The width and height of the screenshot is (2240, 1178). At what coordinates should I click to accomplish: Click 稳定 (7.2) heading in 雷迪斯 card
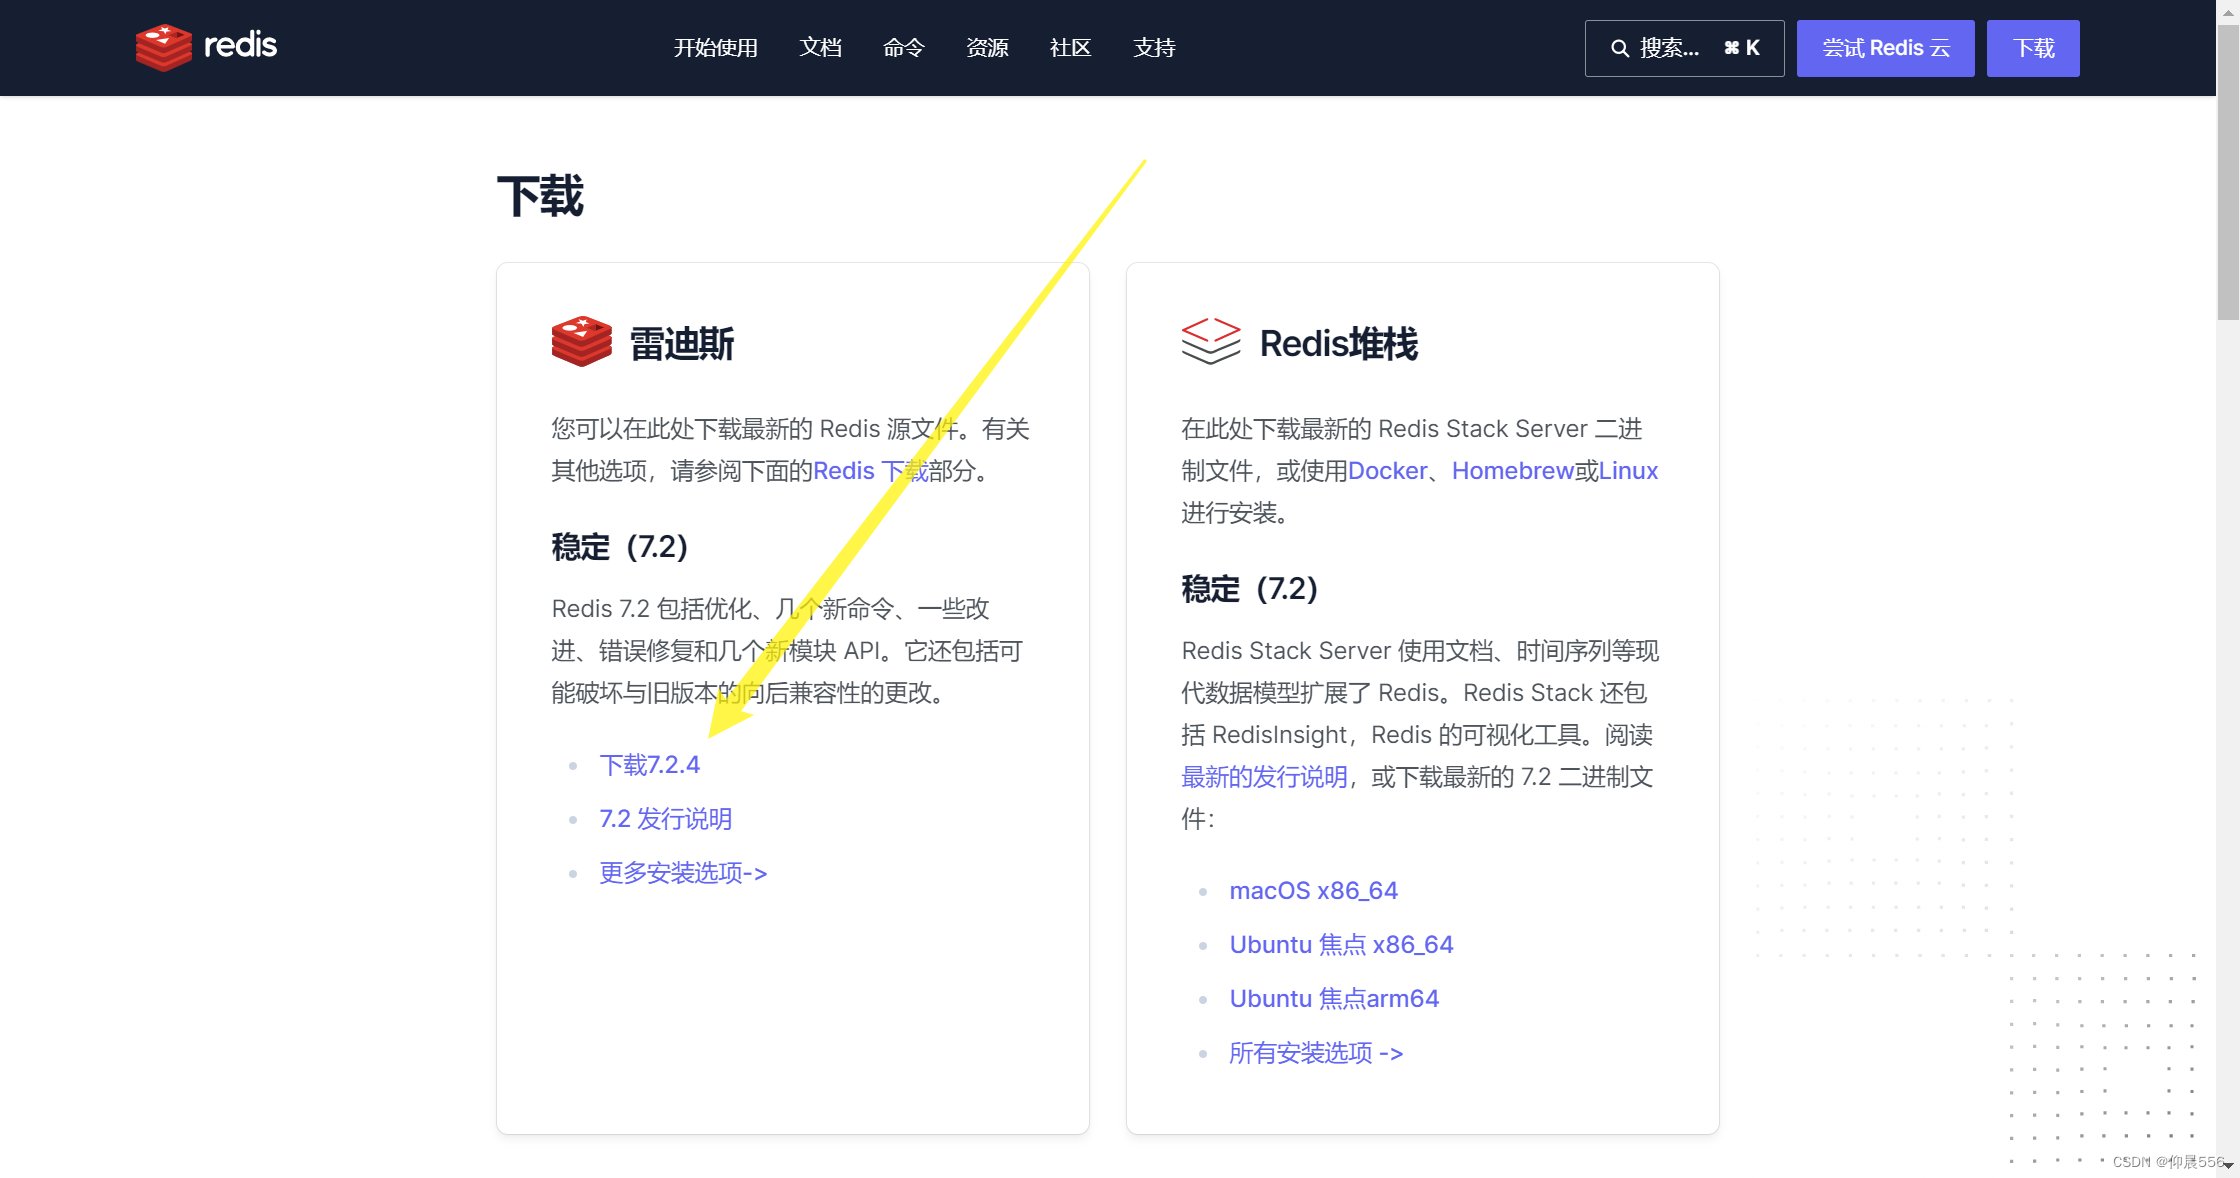point(619,547)
